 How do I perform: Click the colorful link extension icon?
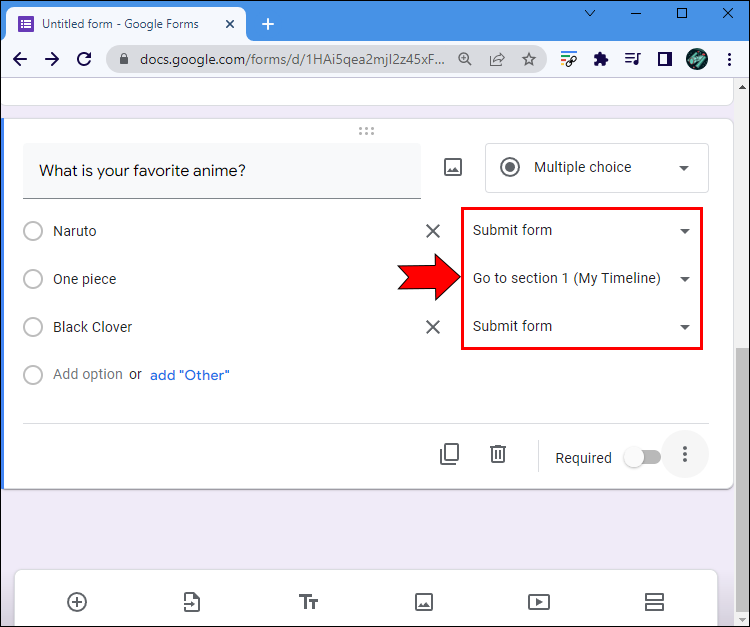click(568, 59)
